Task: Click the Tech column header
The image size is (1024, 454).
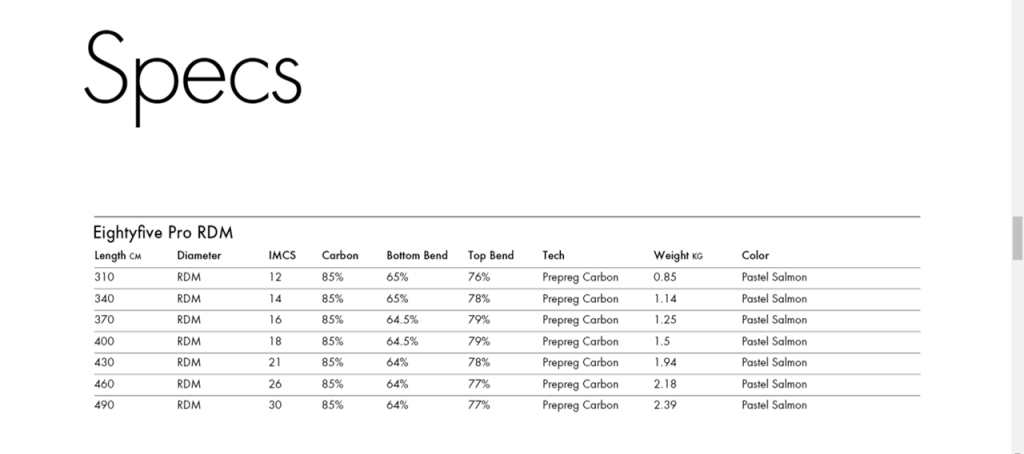Action: (x=553, y=256)
